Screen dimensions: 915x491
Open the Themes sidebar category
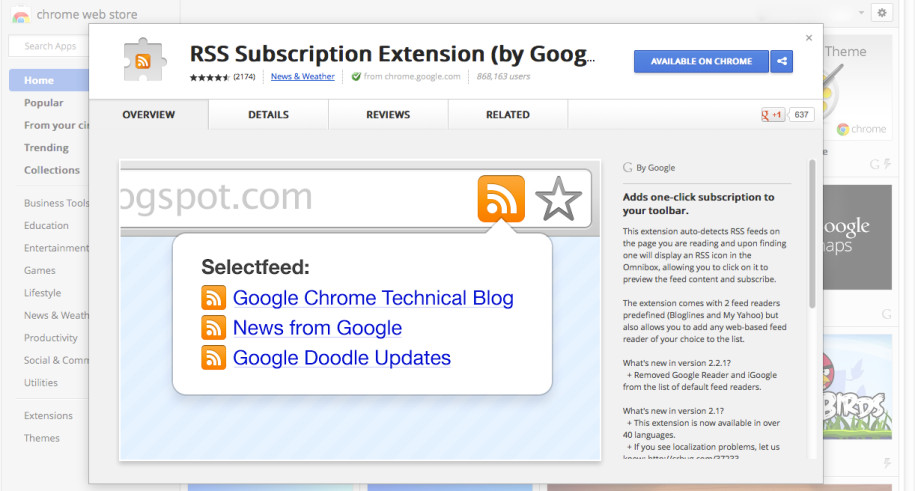[x=42, y=438]
